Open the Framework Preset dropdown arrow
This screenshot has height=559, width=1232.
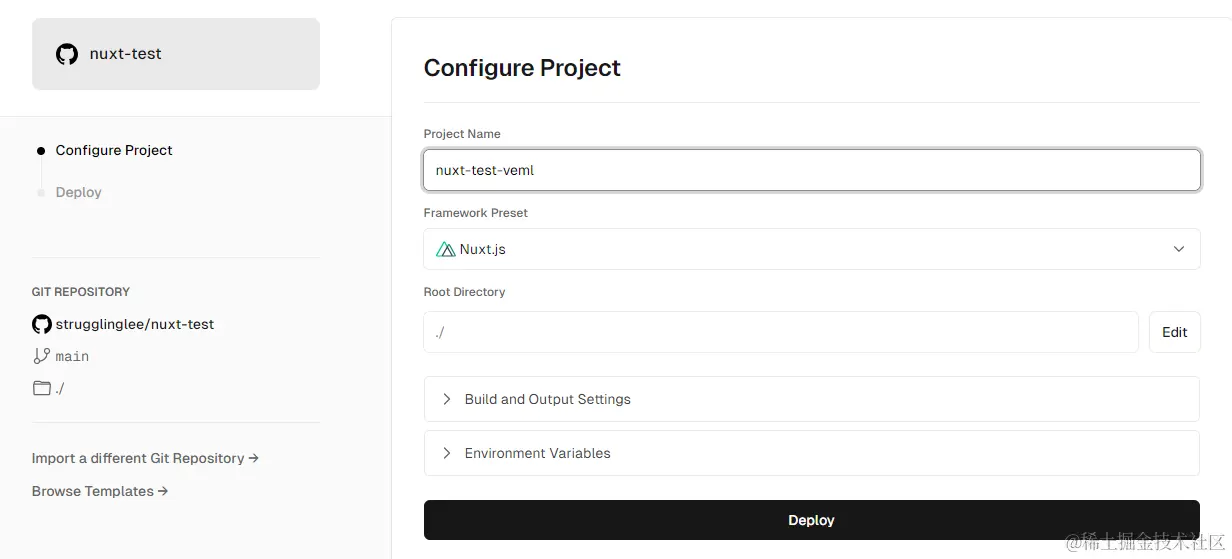[x=1178, y=249]
